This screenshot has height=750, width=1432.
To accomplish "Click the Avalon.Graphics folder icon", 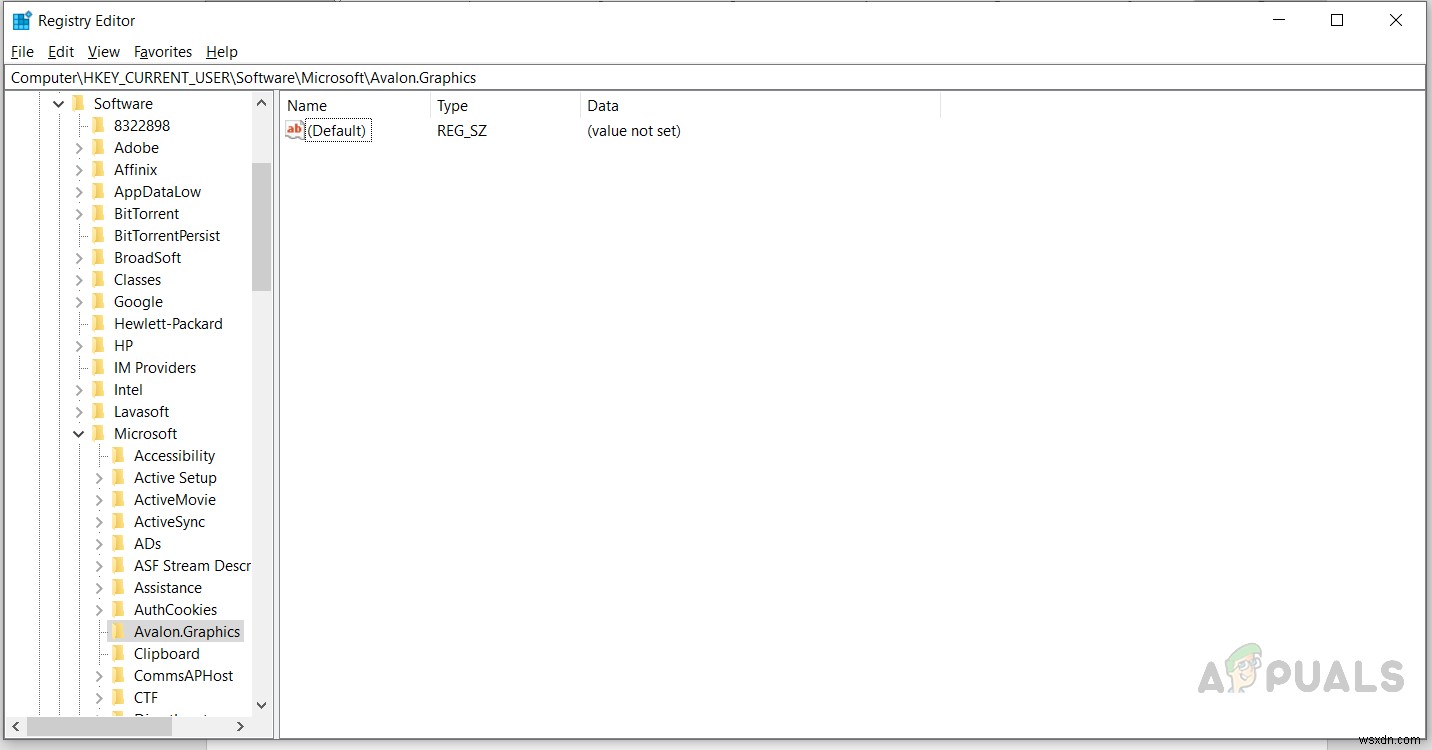I will (x=118, y=631).
